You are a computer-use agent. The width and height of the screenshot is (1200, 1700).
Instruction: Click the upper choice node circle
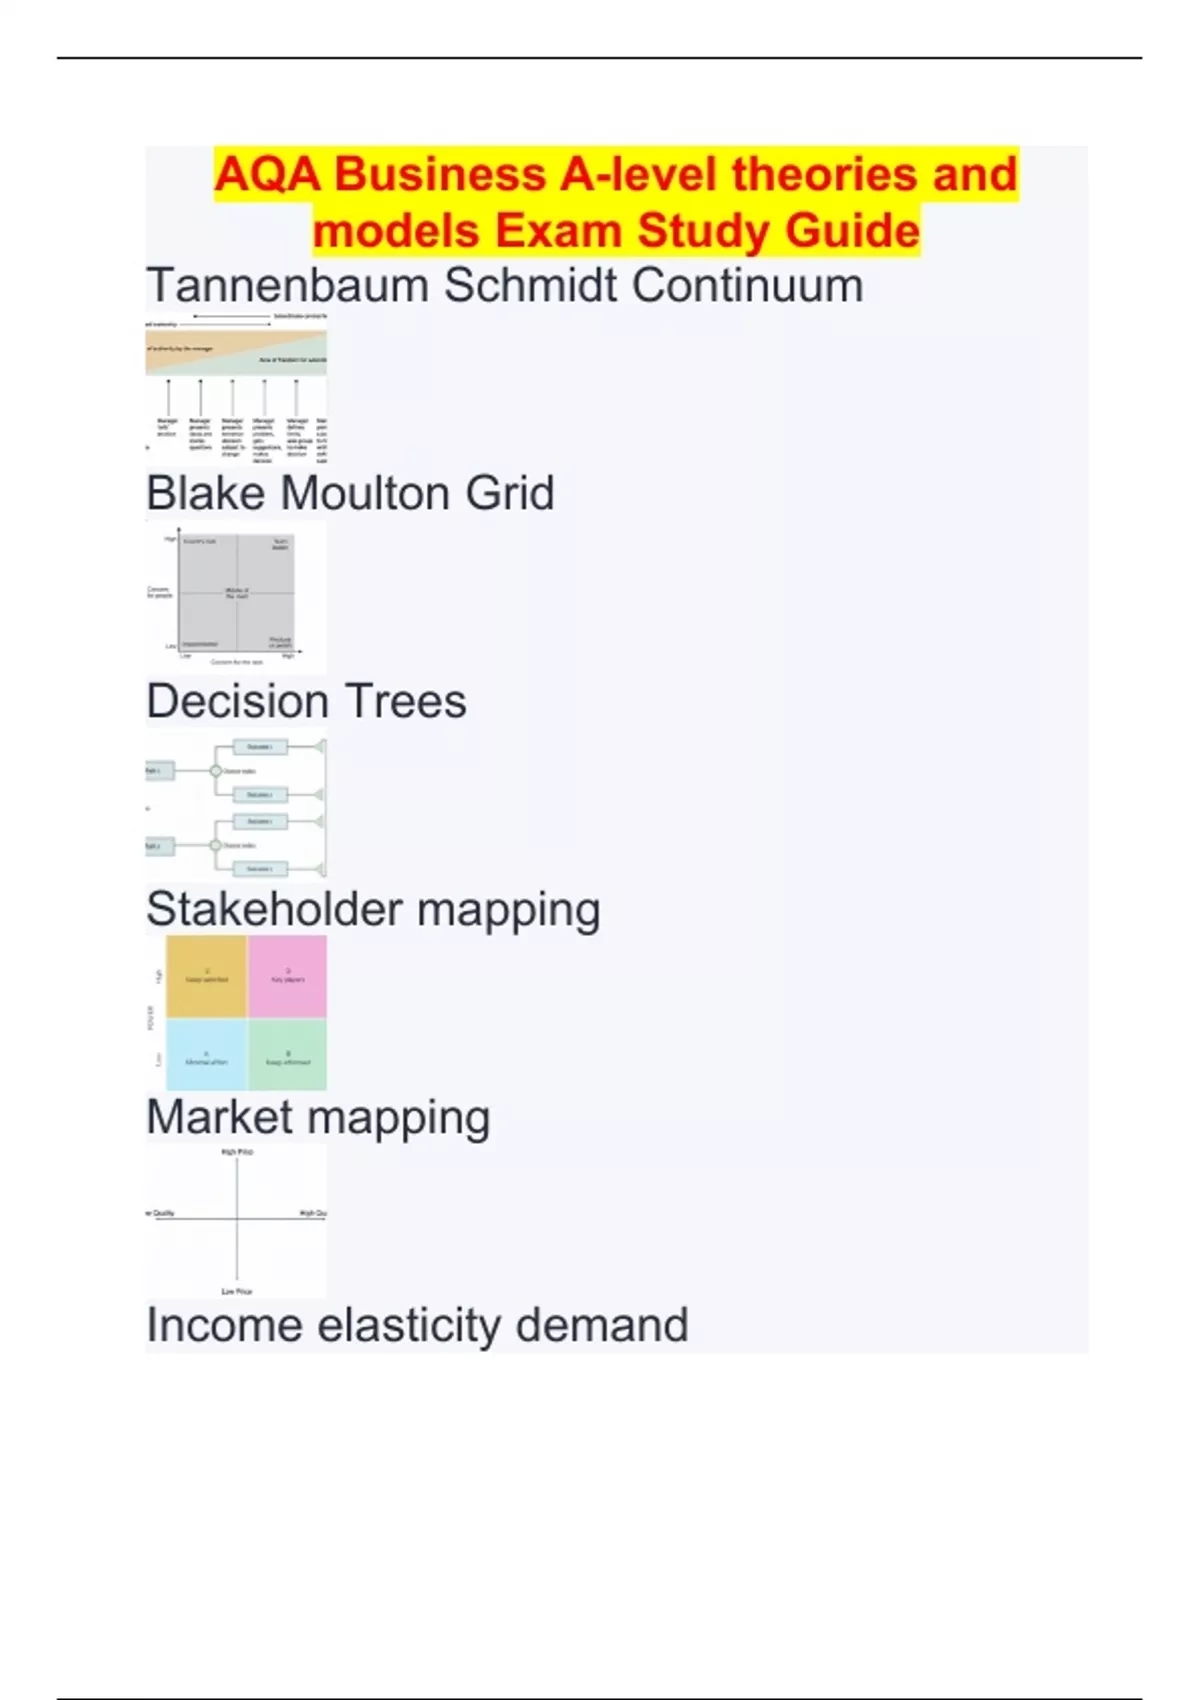pos(215,771)
